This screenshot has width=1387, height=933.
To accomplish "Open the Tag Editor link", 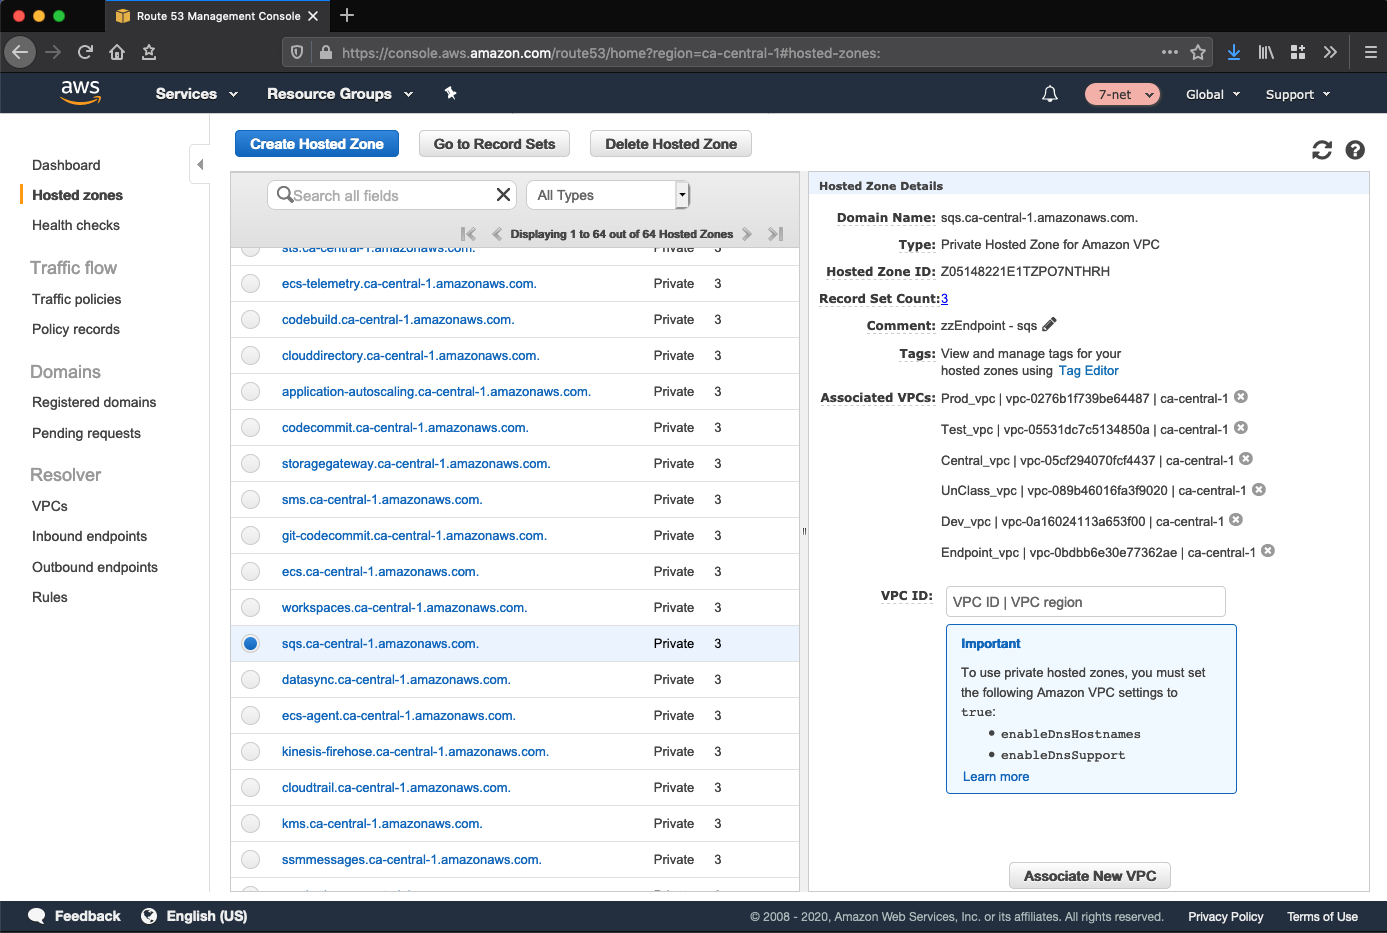I will point(1088,370).
